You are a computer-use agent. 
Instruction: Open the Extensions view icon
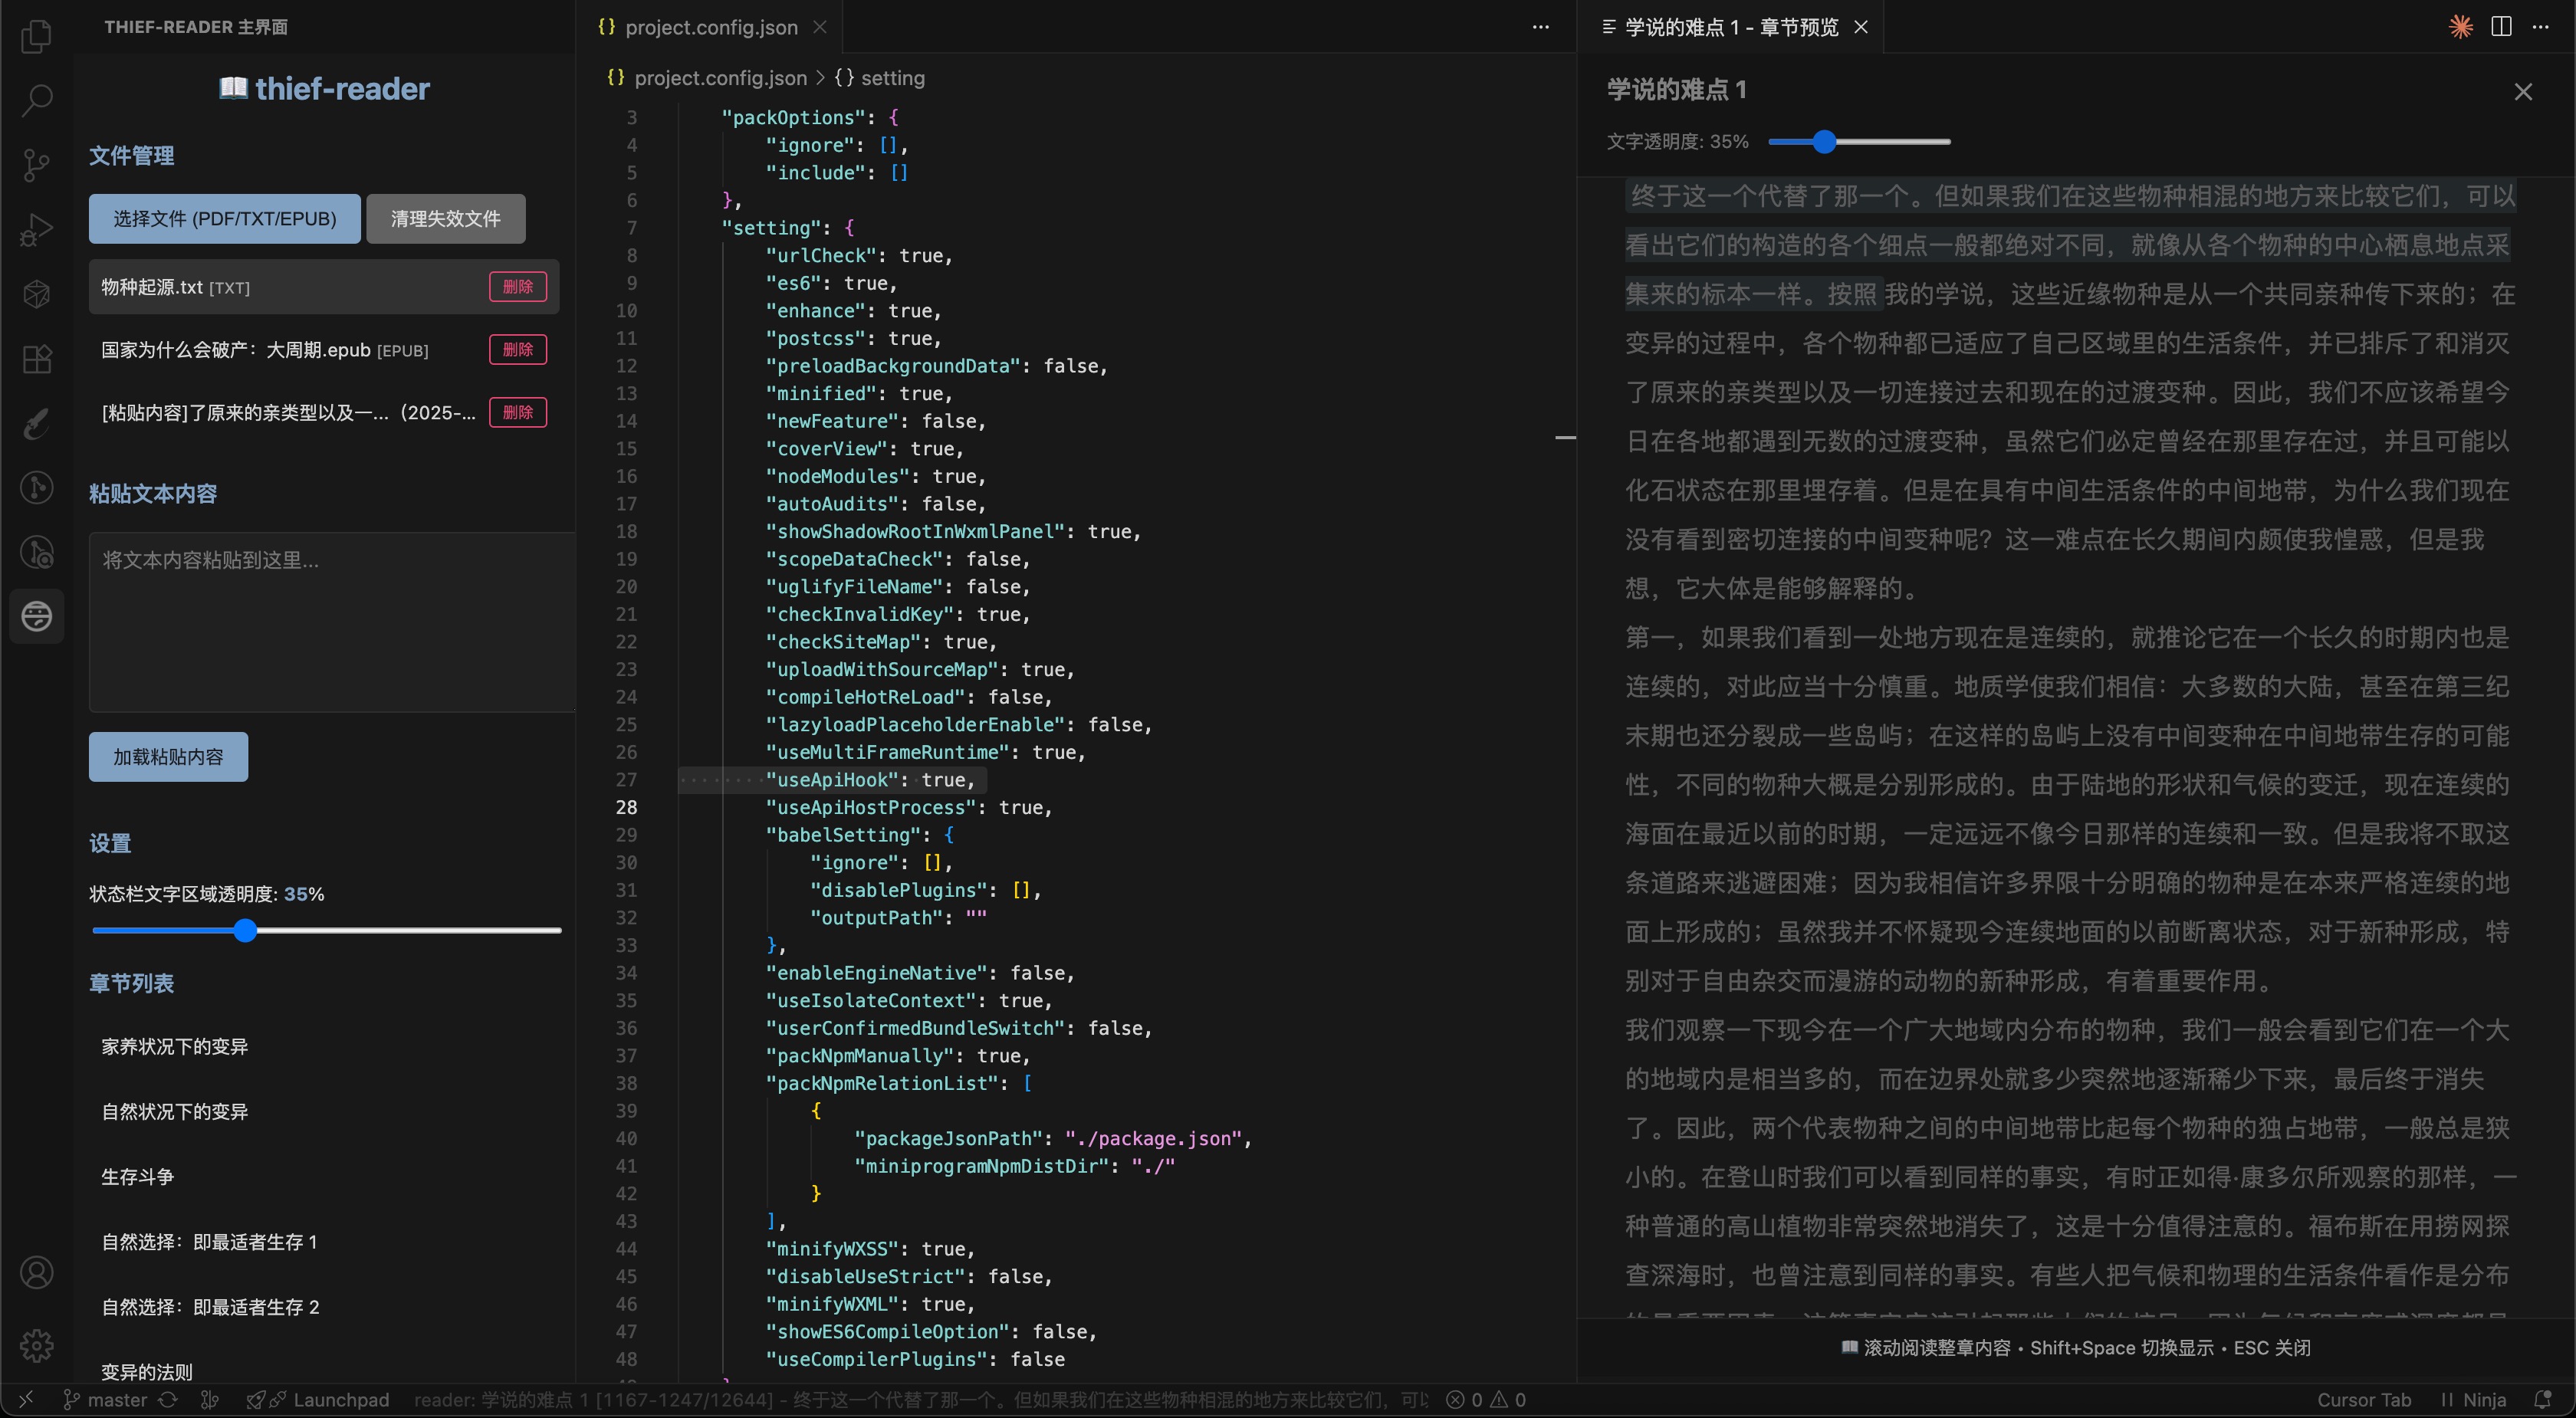pyautogui.click(x=37, y=358)
